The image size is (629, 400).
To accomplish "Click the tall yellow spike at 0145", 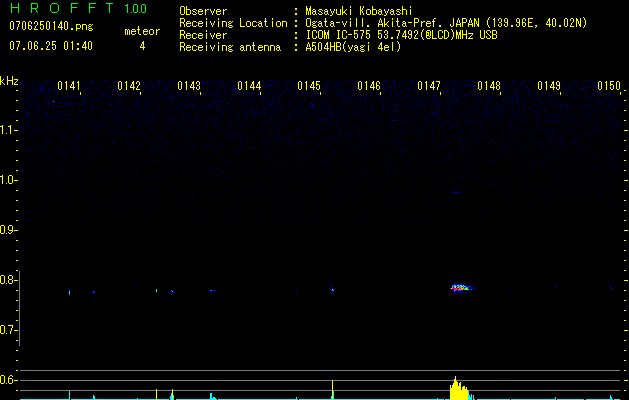I will 333,390.
